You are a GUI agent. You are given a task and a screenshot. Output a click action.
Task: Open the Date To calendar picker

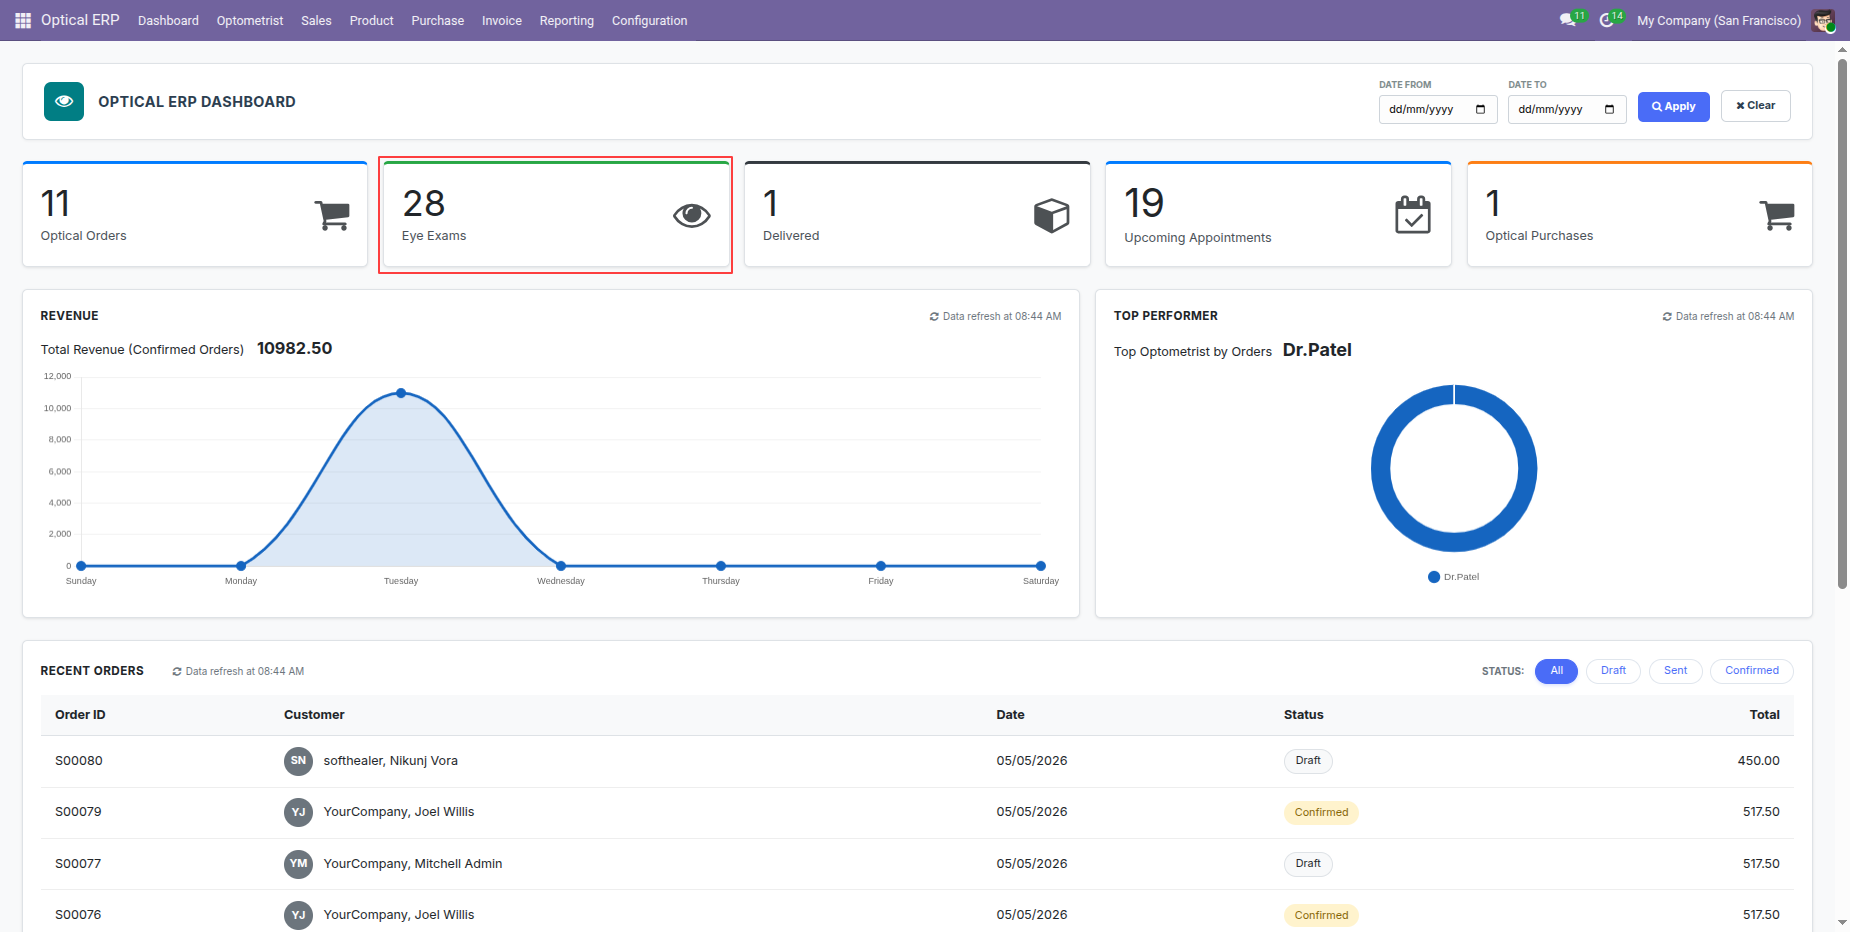coord(1610,109)
